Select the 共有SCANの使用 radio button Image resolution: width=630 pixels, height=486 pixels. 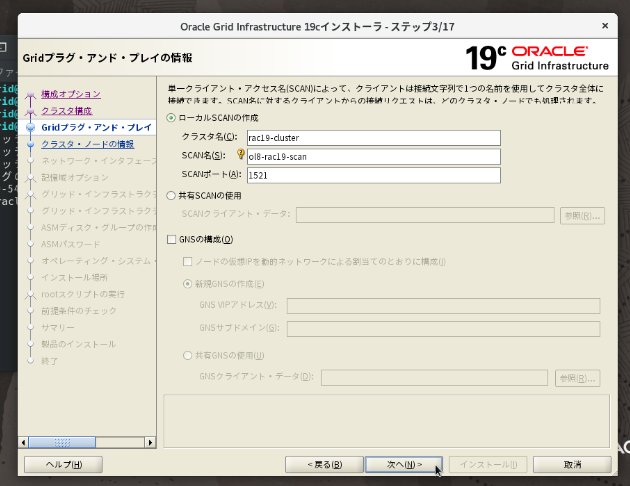[171, 196]
